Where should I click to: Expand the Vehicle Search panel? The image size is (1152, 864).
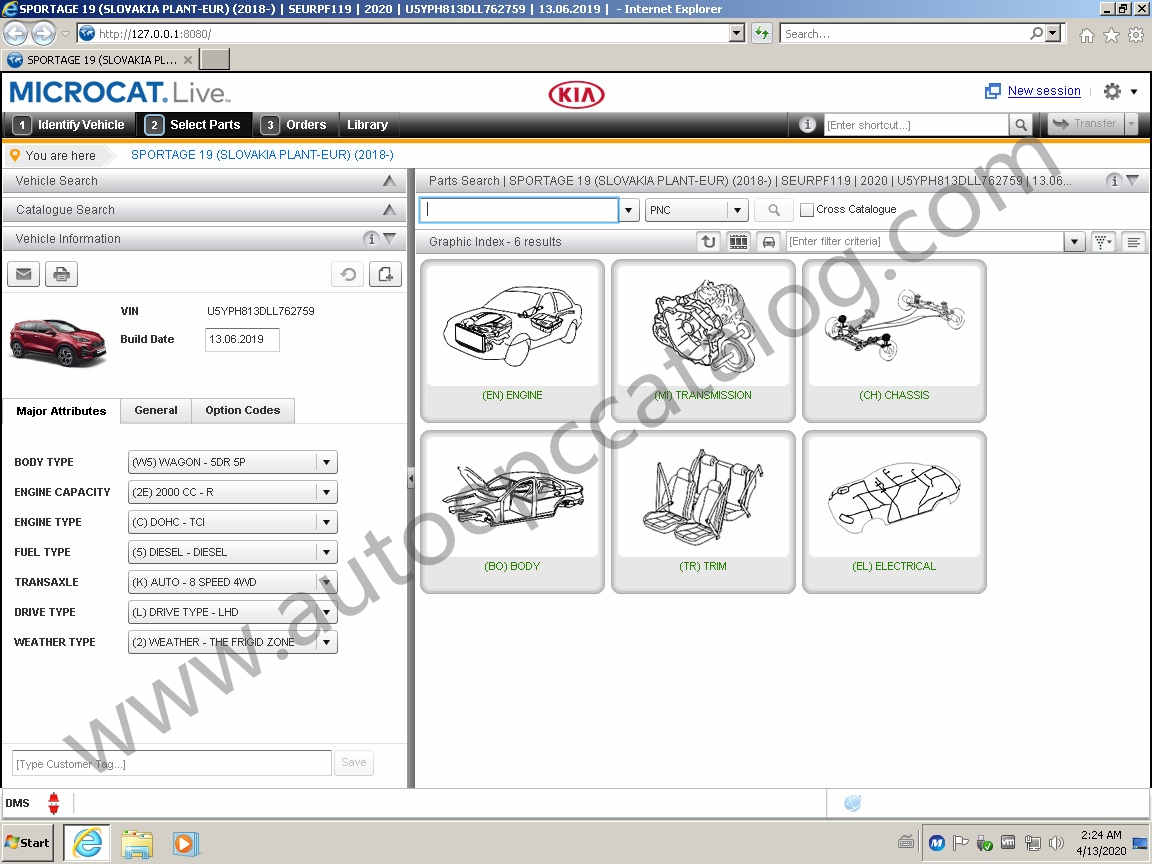[389, 181]
